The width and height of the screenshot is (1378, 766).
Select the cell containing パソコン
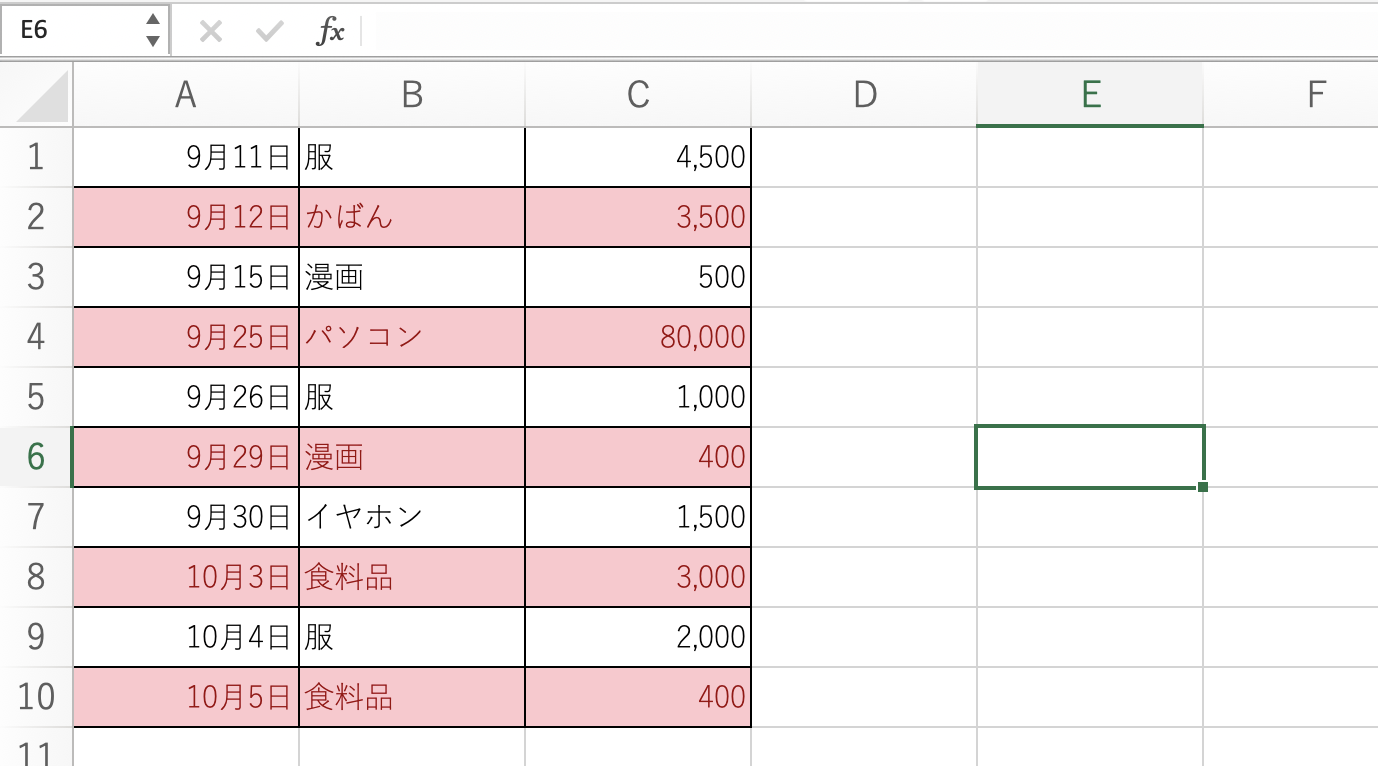[x=410, y=336]
